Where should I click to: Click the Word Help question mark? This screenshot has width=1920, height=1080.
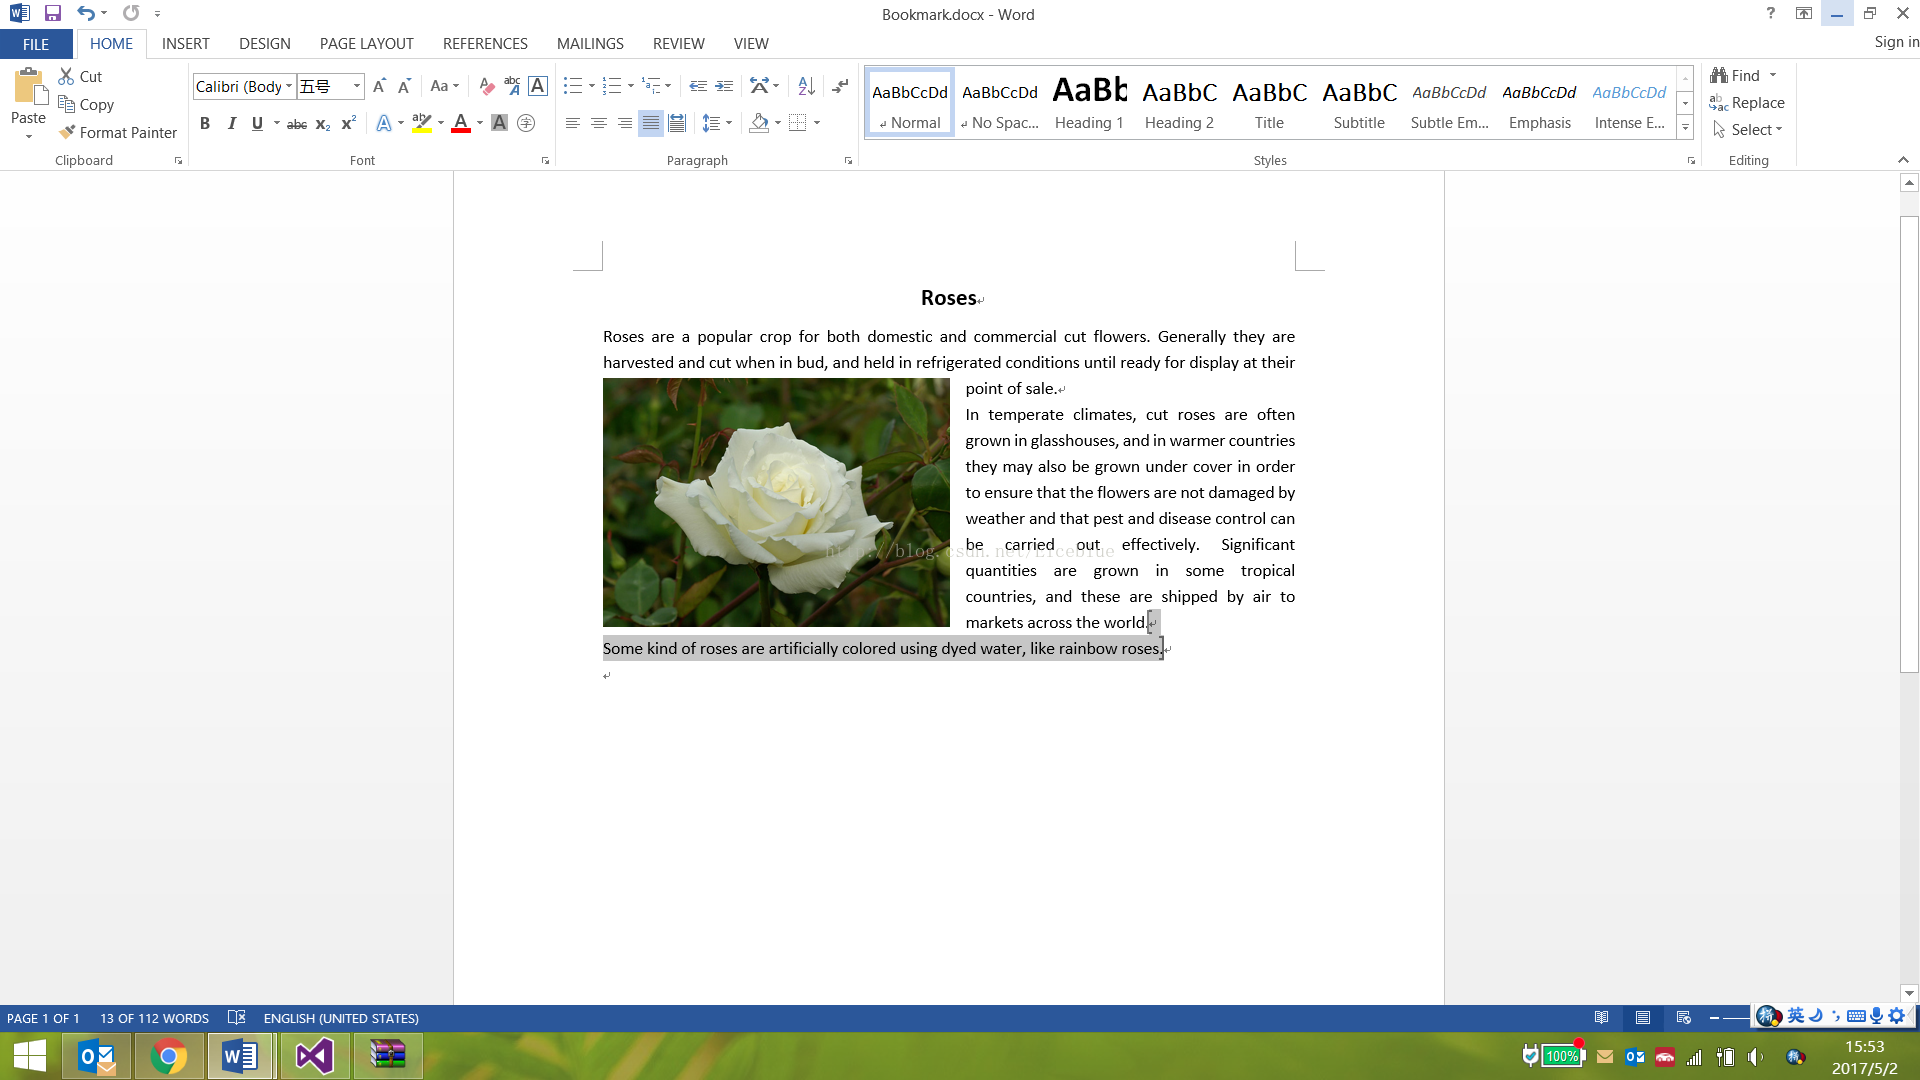tap(1770, 14)
